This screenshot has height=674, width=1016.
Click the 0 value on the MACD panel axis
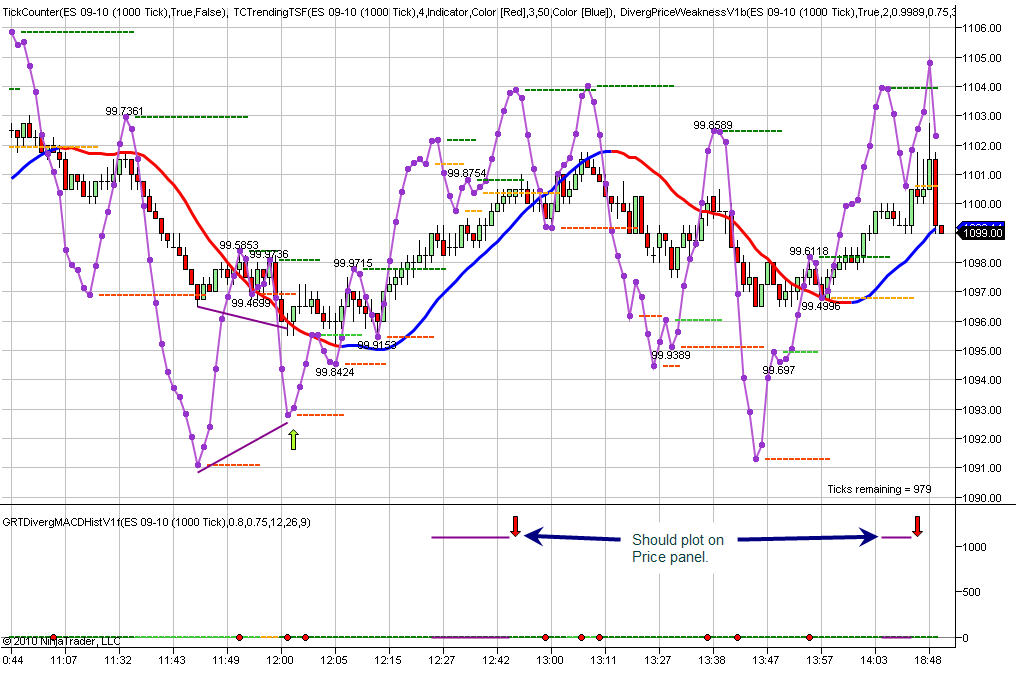click(965, 638)
